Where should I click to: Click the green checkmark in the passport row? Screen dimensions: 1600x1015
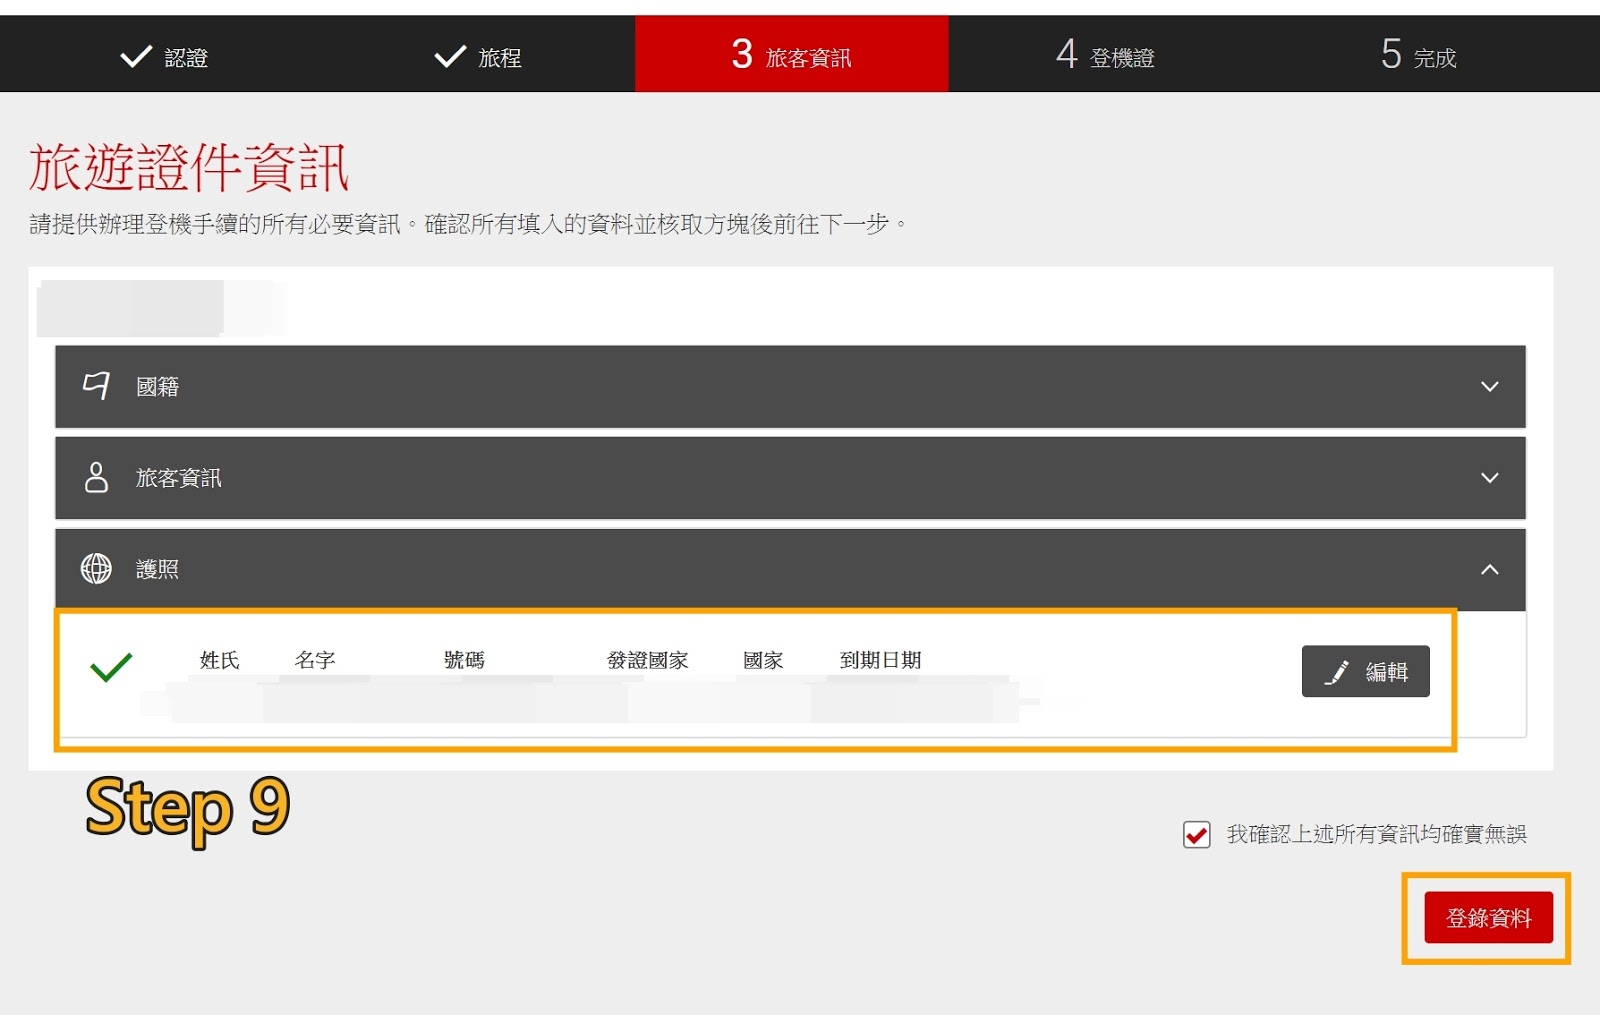[111, 666]
